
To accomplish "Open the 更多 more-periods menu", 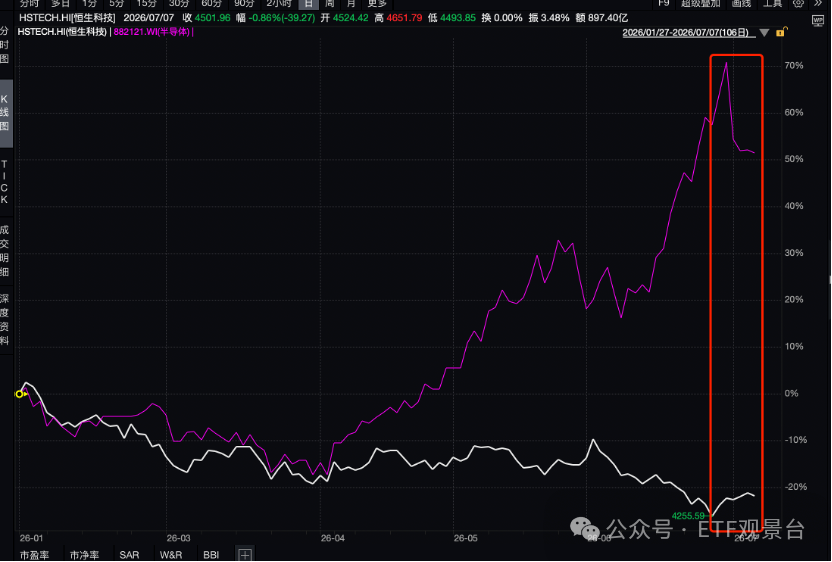I will coord(377,4).
